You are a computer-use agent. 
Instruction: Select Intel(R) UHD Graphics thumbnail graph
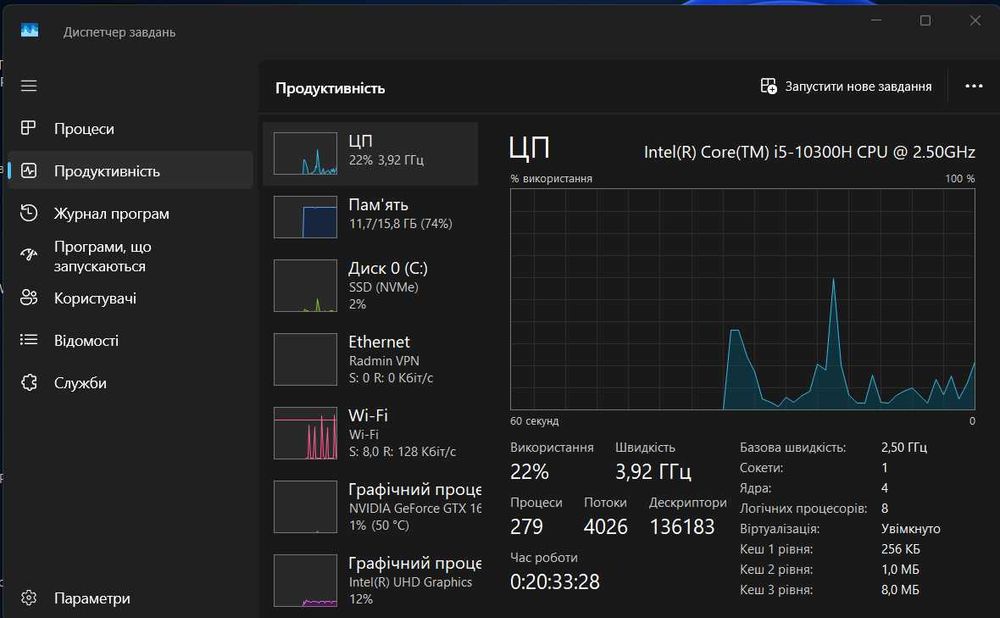point(305,580)
